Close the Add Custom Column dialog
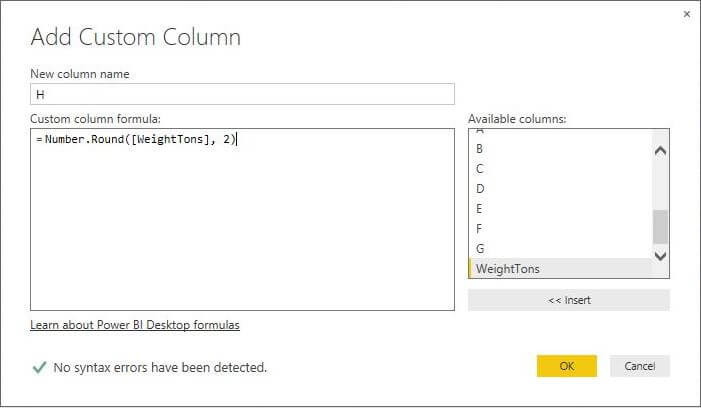Image resolution: width=701 pixels, height=408 pixels. point(686,15)
